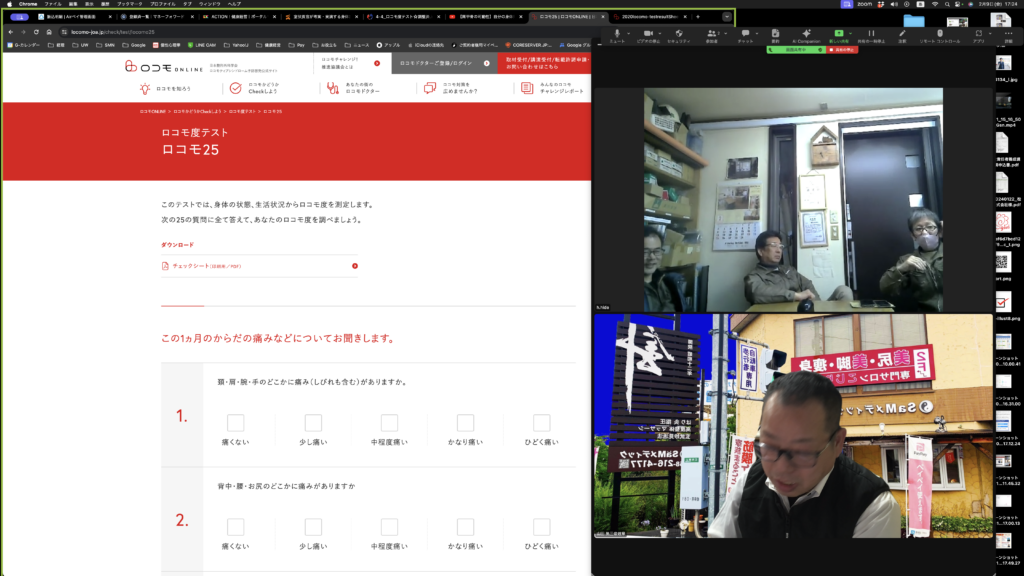Viewport: 1024px width, 576px height.
Task: Open the Zoom participants icon
Action: click(711, 33)
